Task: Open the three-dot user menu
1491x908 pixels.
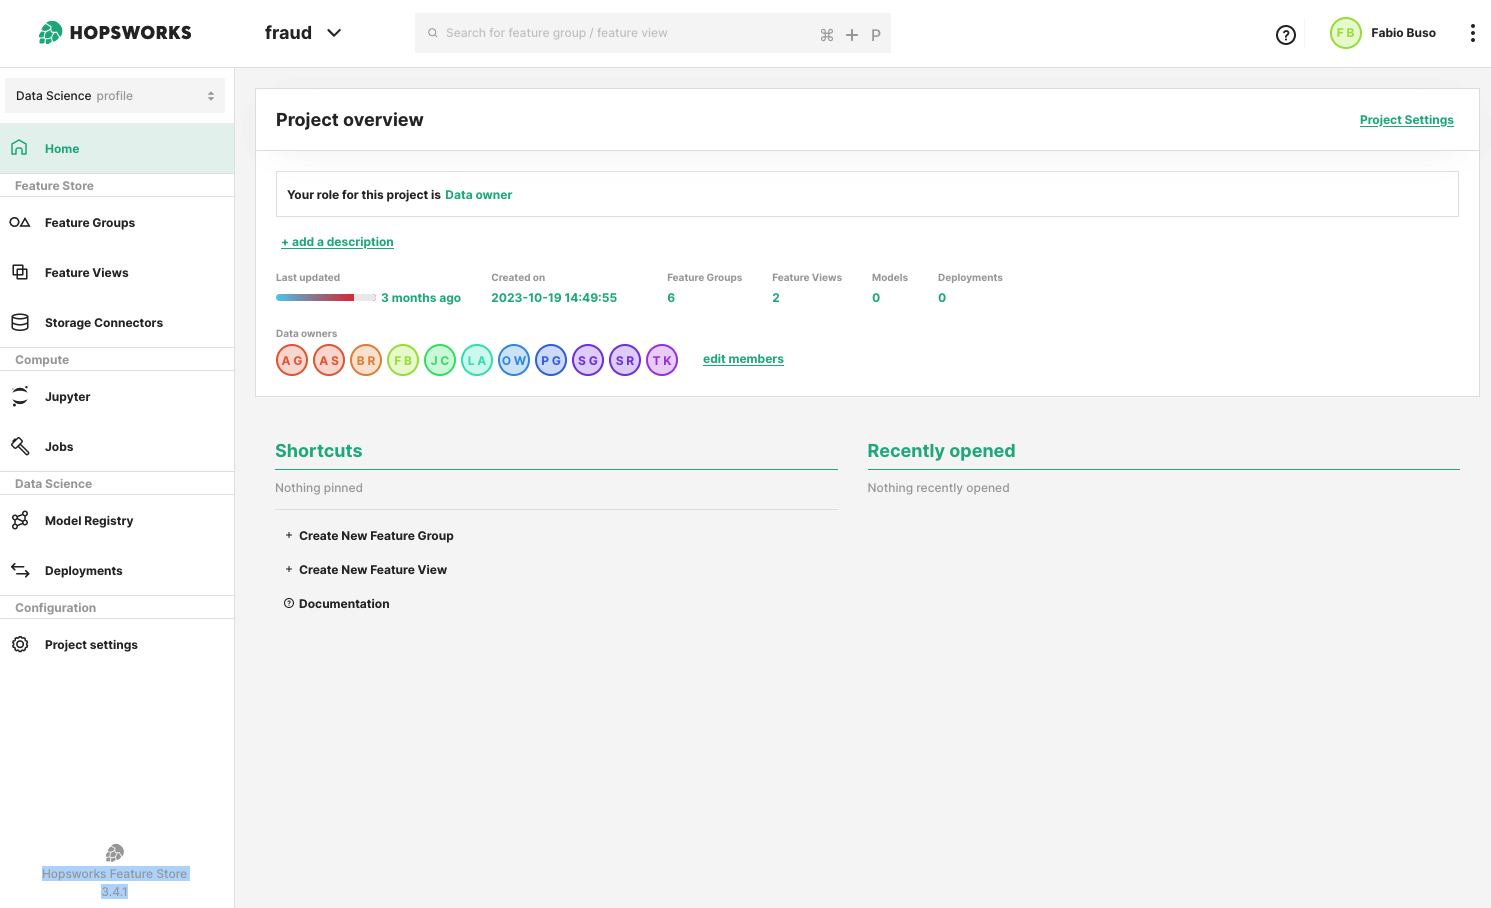Action: pos(1472,33)
